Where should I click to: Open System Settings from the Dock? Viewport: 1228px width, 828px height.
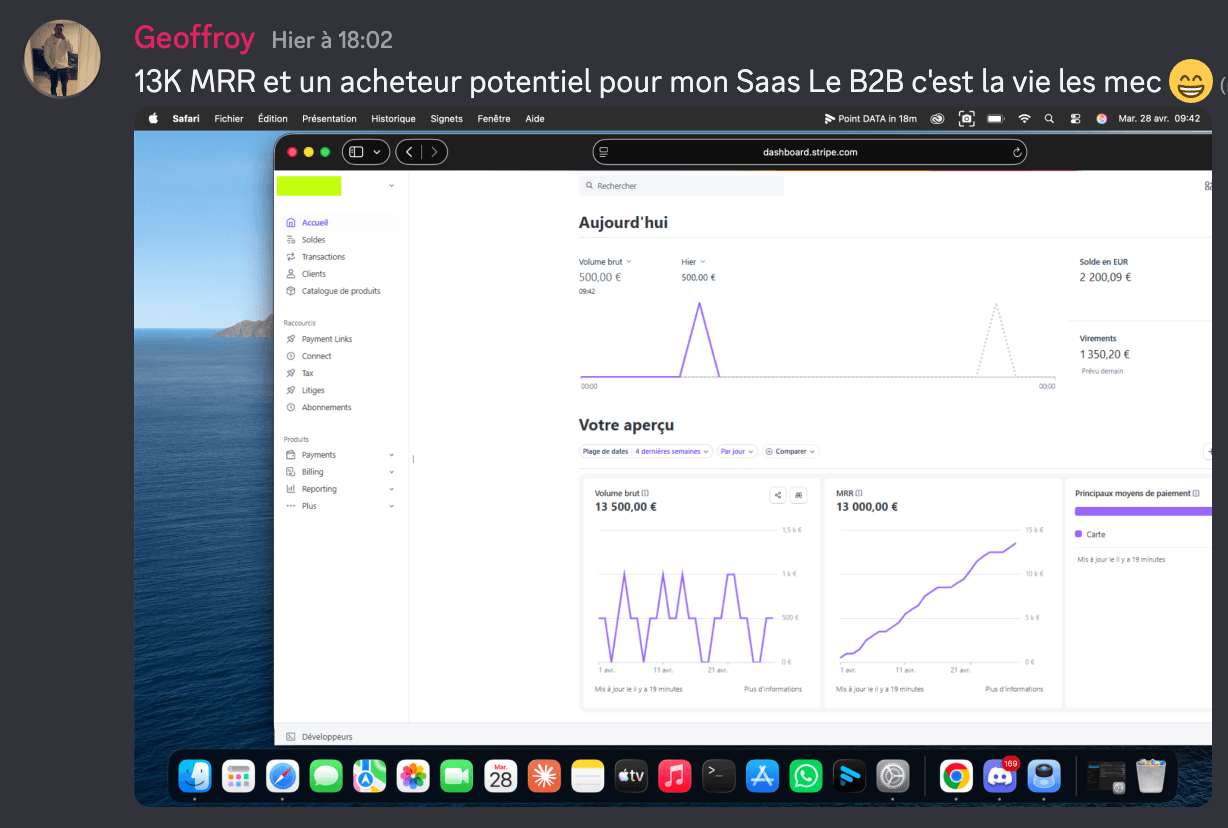pyautogui.click(x=893, y=775)
